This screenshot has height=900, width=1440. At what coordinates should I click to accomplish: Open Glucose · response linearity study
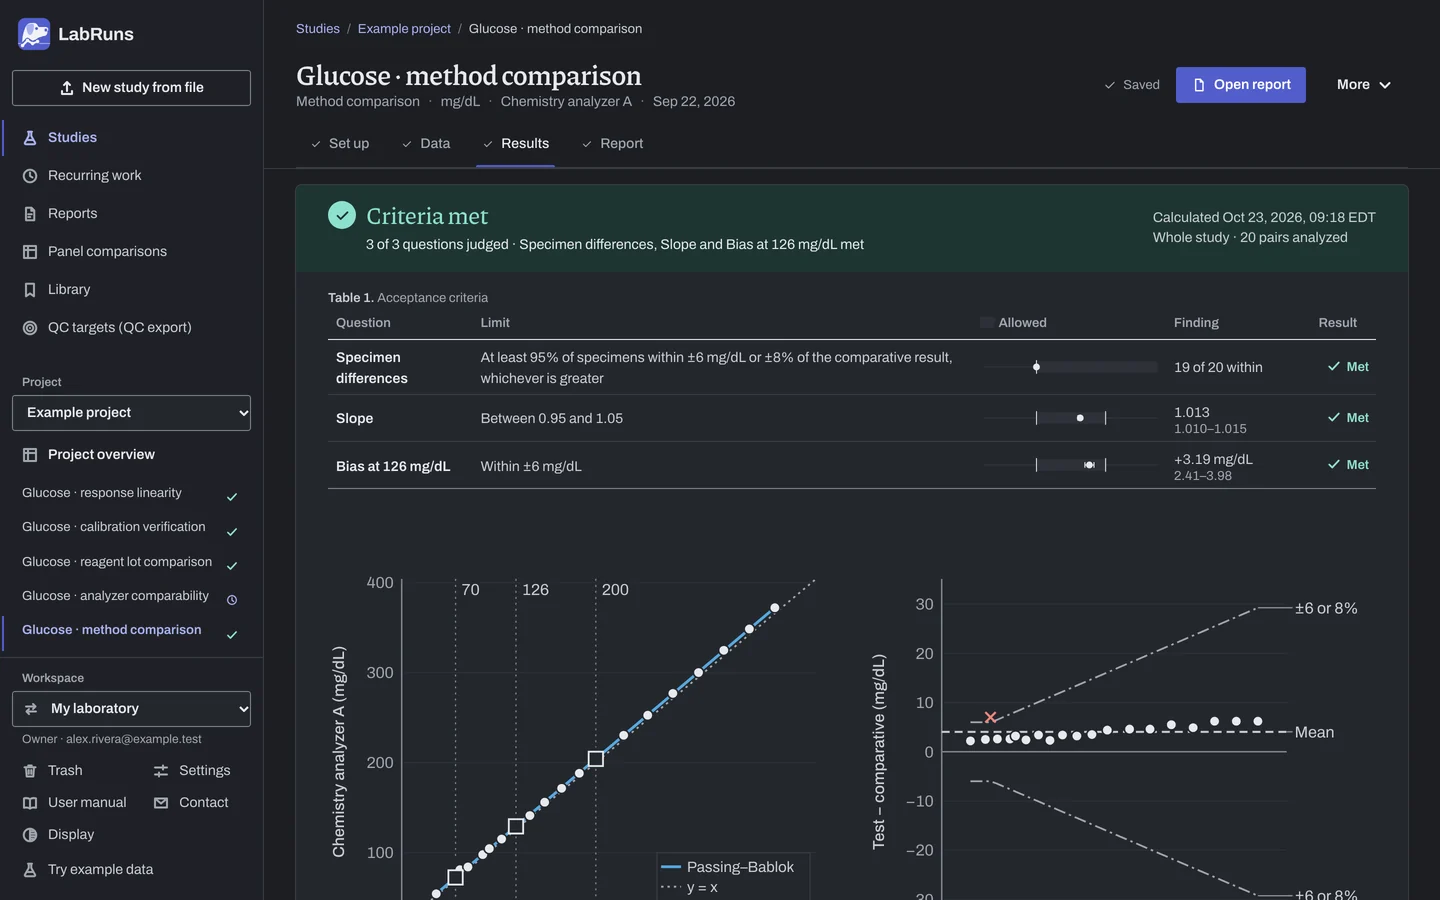[x=102, y=493]
